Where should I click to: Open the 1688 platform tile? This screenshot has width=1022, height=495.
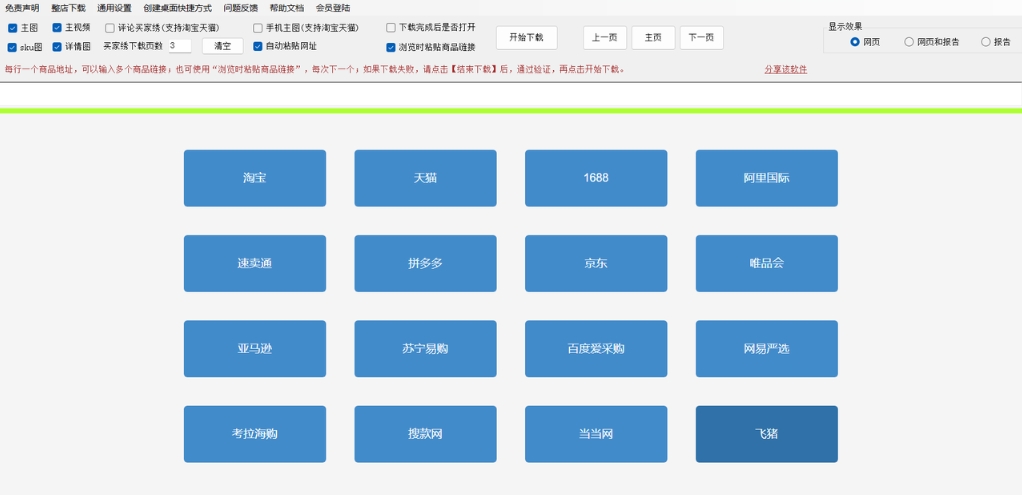tap(596, 178)
